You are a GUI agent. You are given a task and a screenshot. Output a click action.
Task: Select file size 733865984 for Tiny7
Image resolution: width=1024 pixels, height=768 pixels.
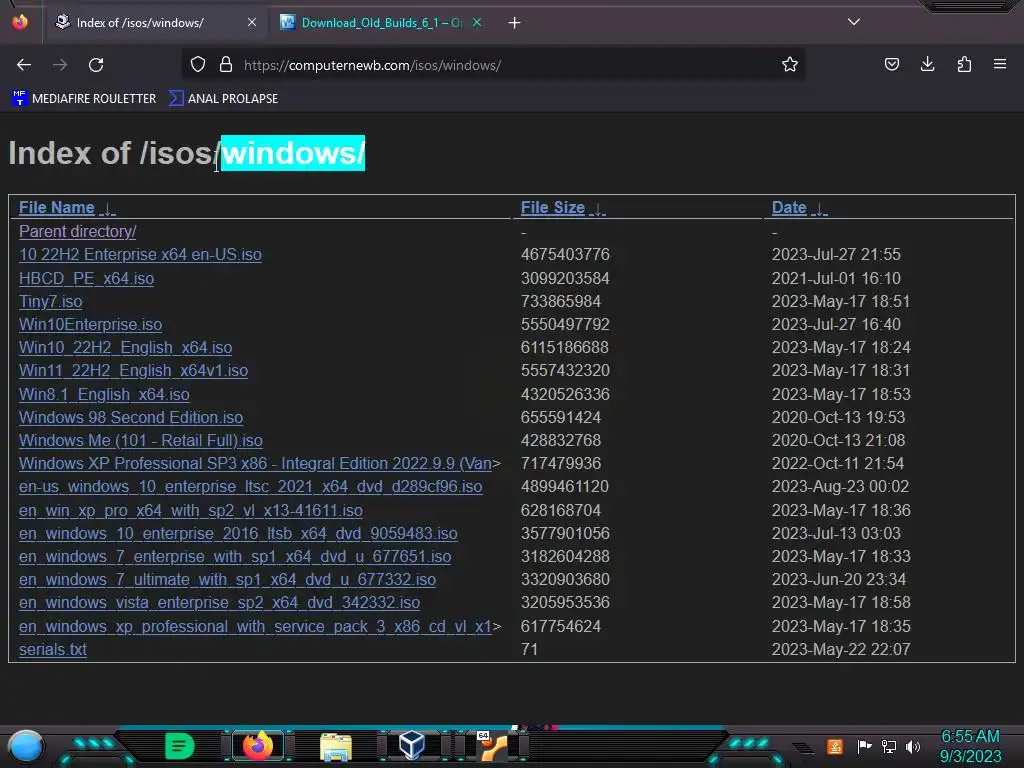[x=560, y=302]
